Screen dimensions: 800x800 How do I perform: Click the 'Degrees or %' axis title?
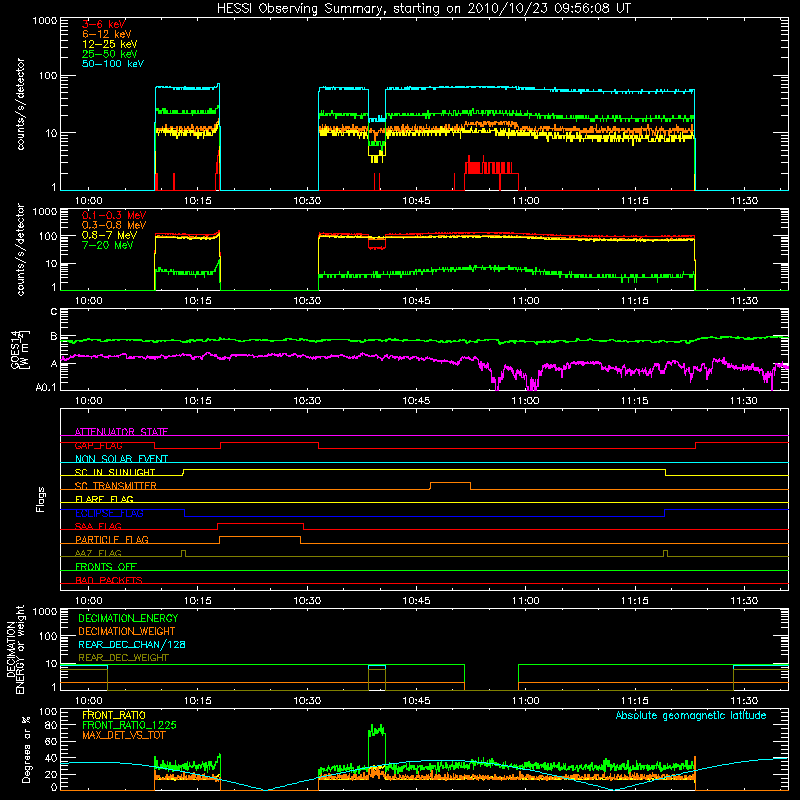coord(26,750)
